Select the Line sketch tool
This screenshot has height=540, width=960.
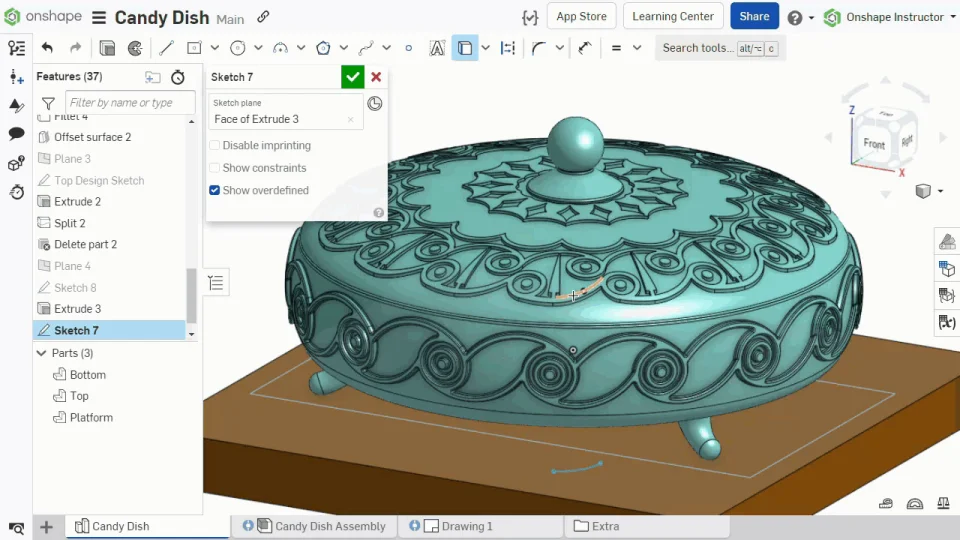[166, 48]
